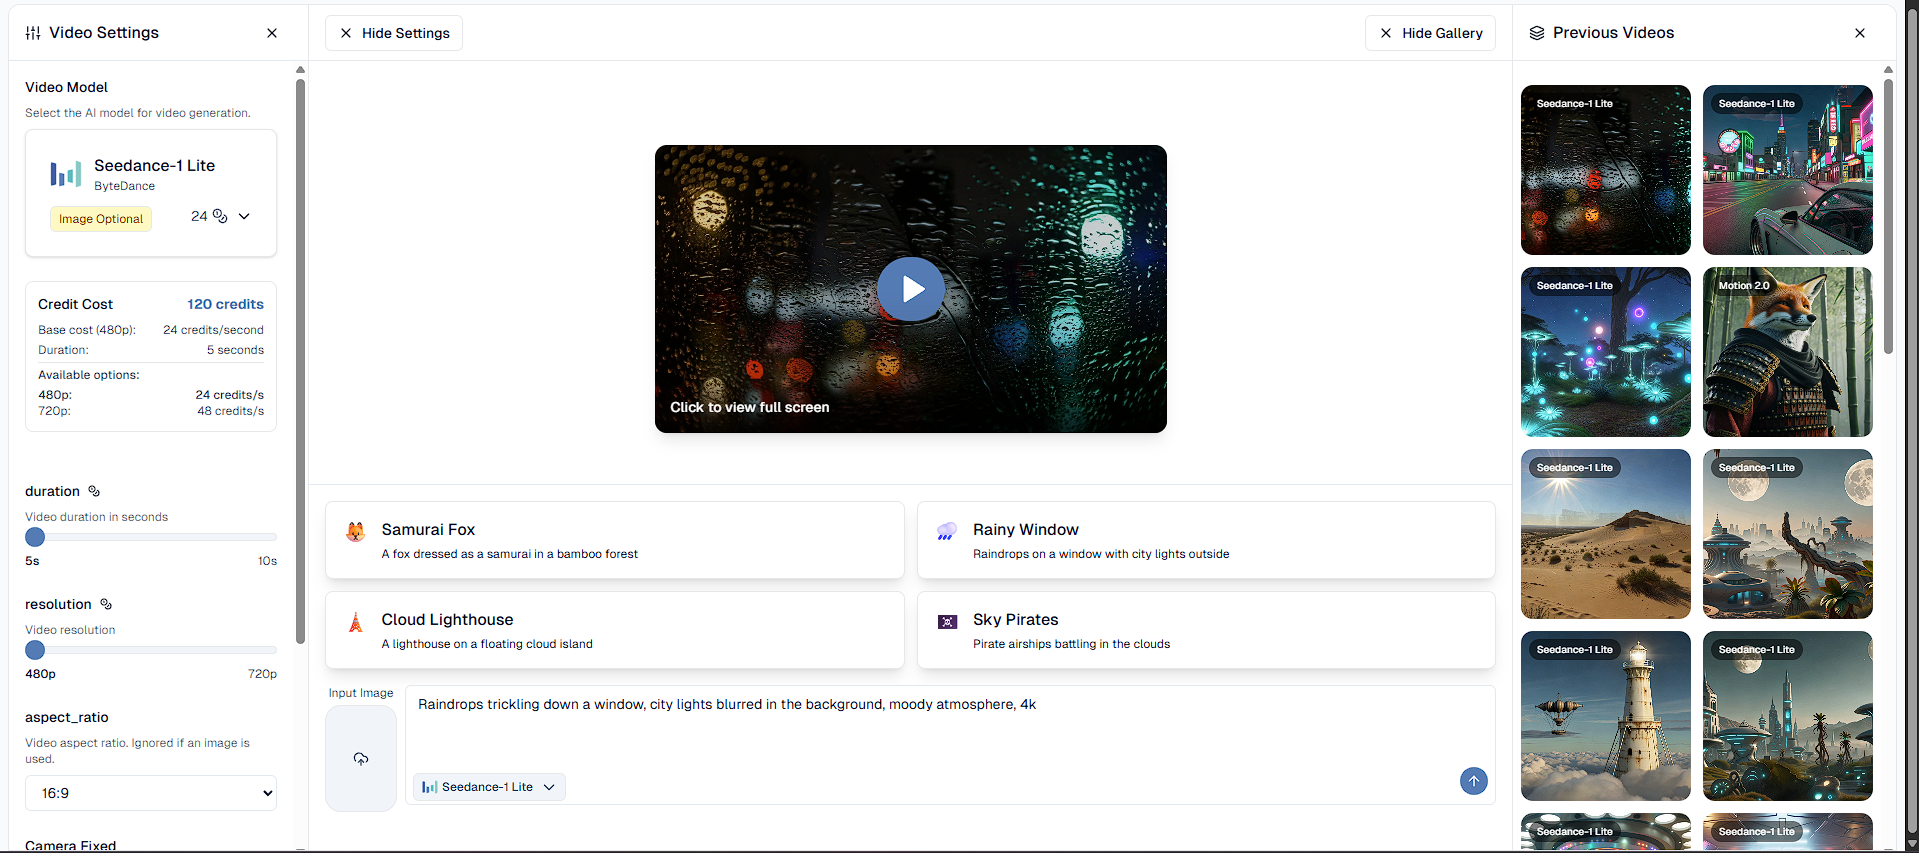Click the Video Settings sliders icon
The height and width of the screenshot is (853, 1919).
pos(33,33)
